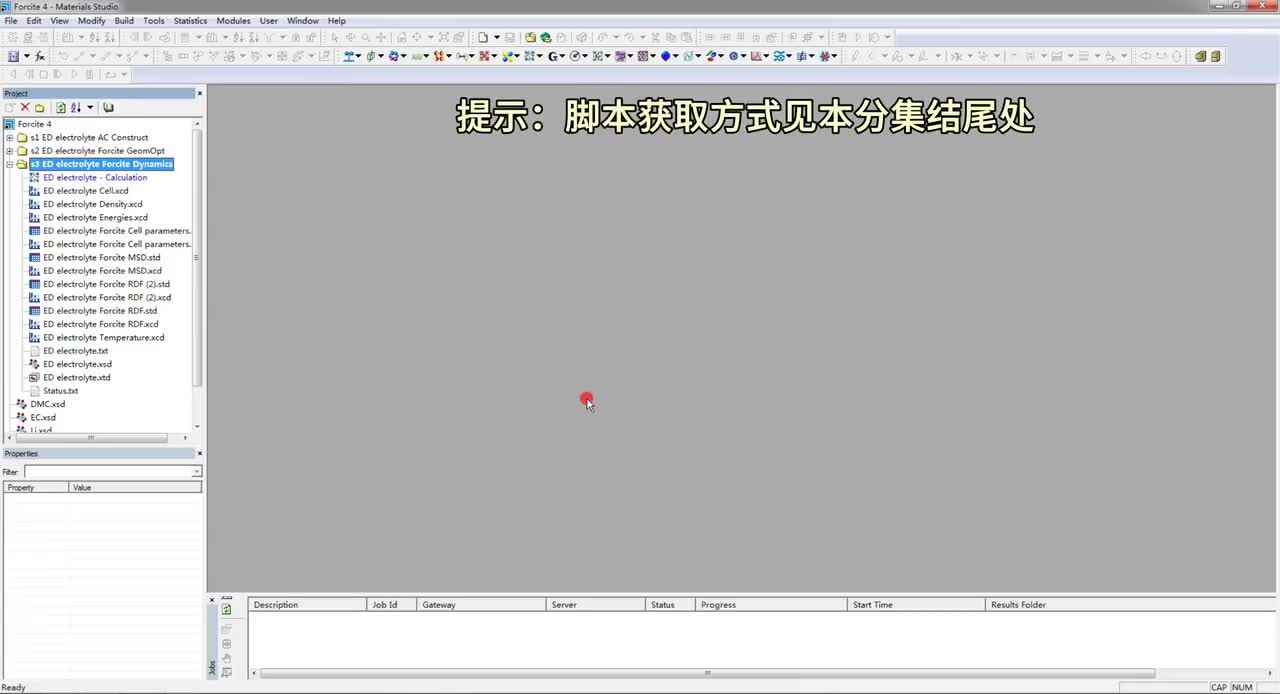Select ED electrolyte.xsd structure file
Viewport: 1280px width, 694px height.
tap(77, 364)
